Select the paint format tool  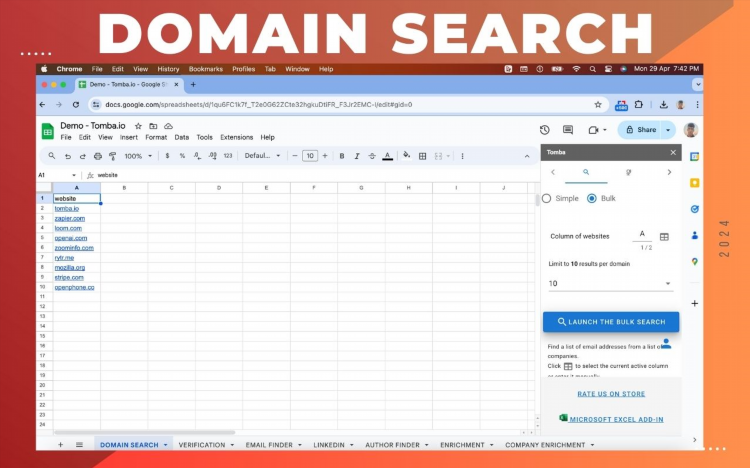pos(112,156)
